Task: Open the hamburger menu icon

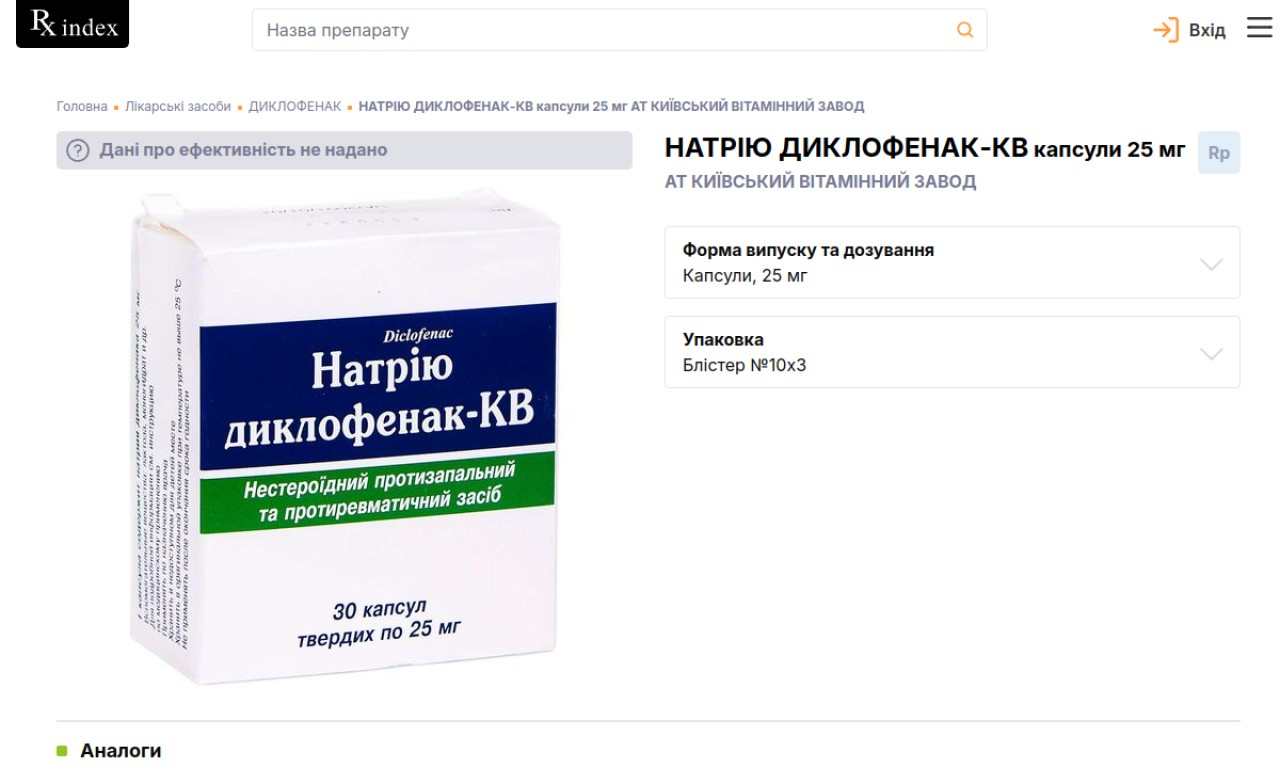Action: tap(1259, 28)
